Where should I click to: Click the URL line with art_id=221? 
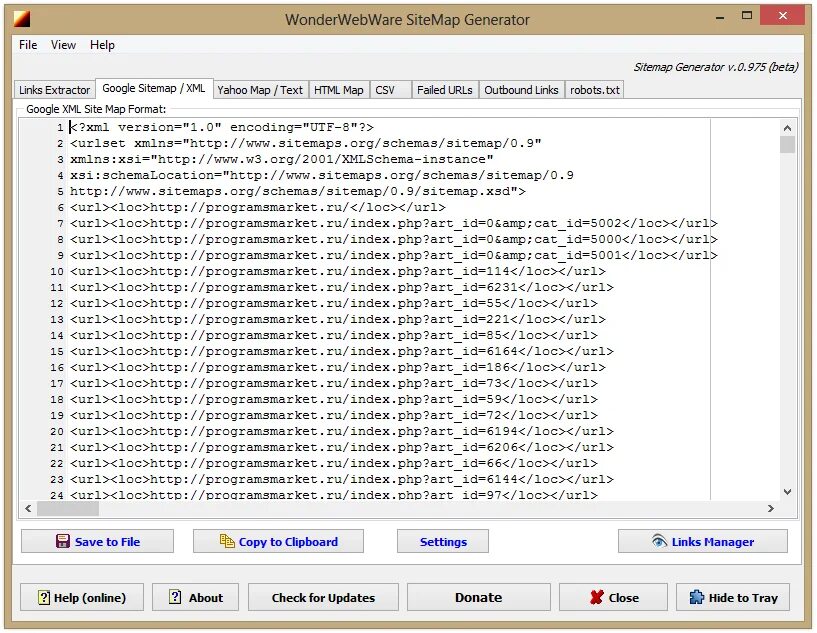pyautogui.click(x=338, y=319)
